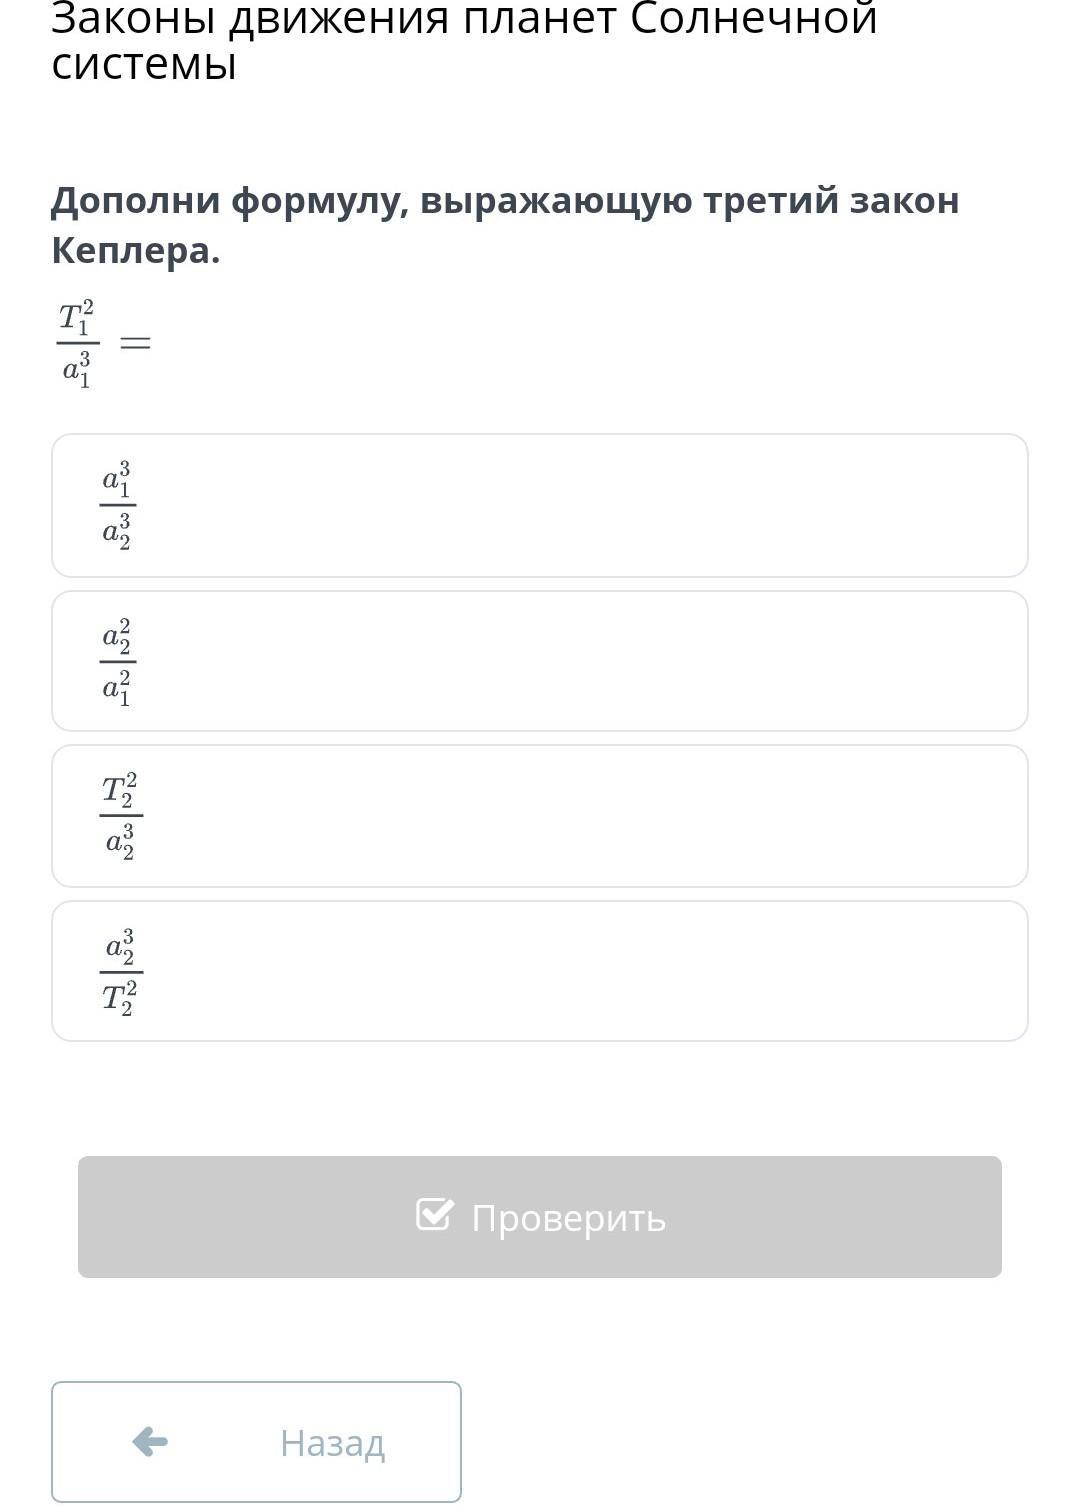Click the left arrow icon beside Назад

pyautogui.click(x=150, y=1442)
